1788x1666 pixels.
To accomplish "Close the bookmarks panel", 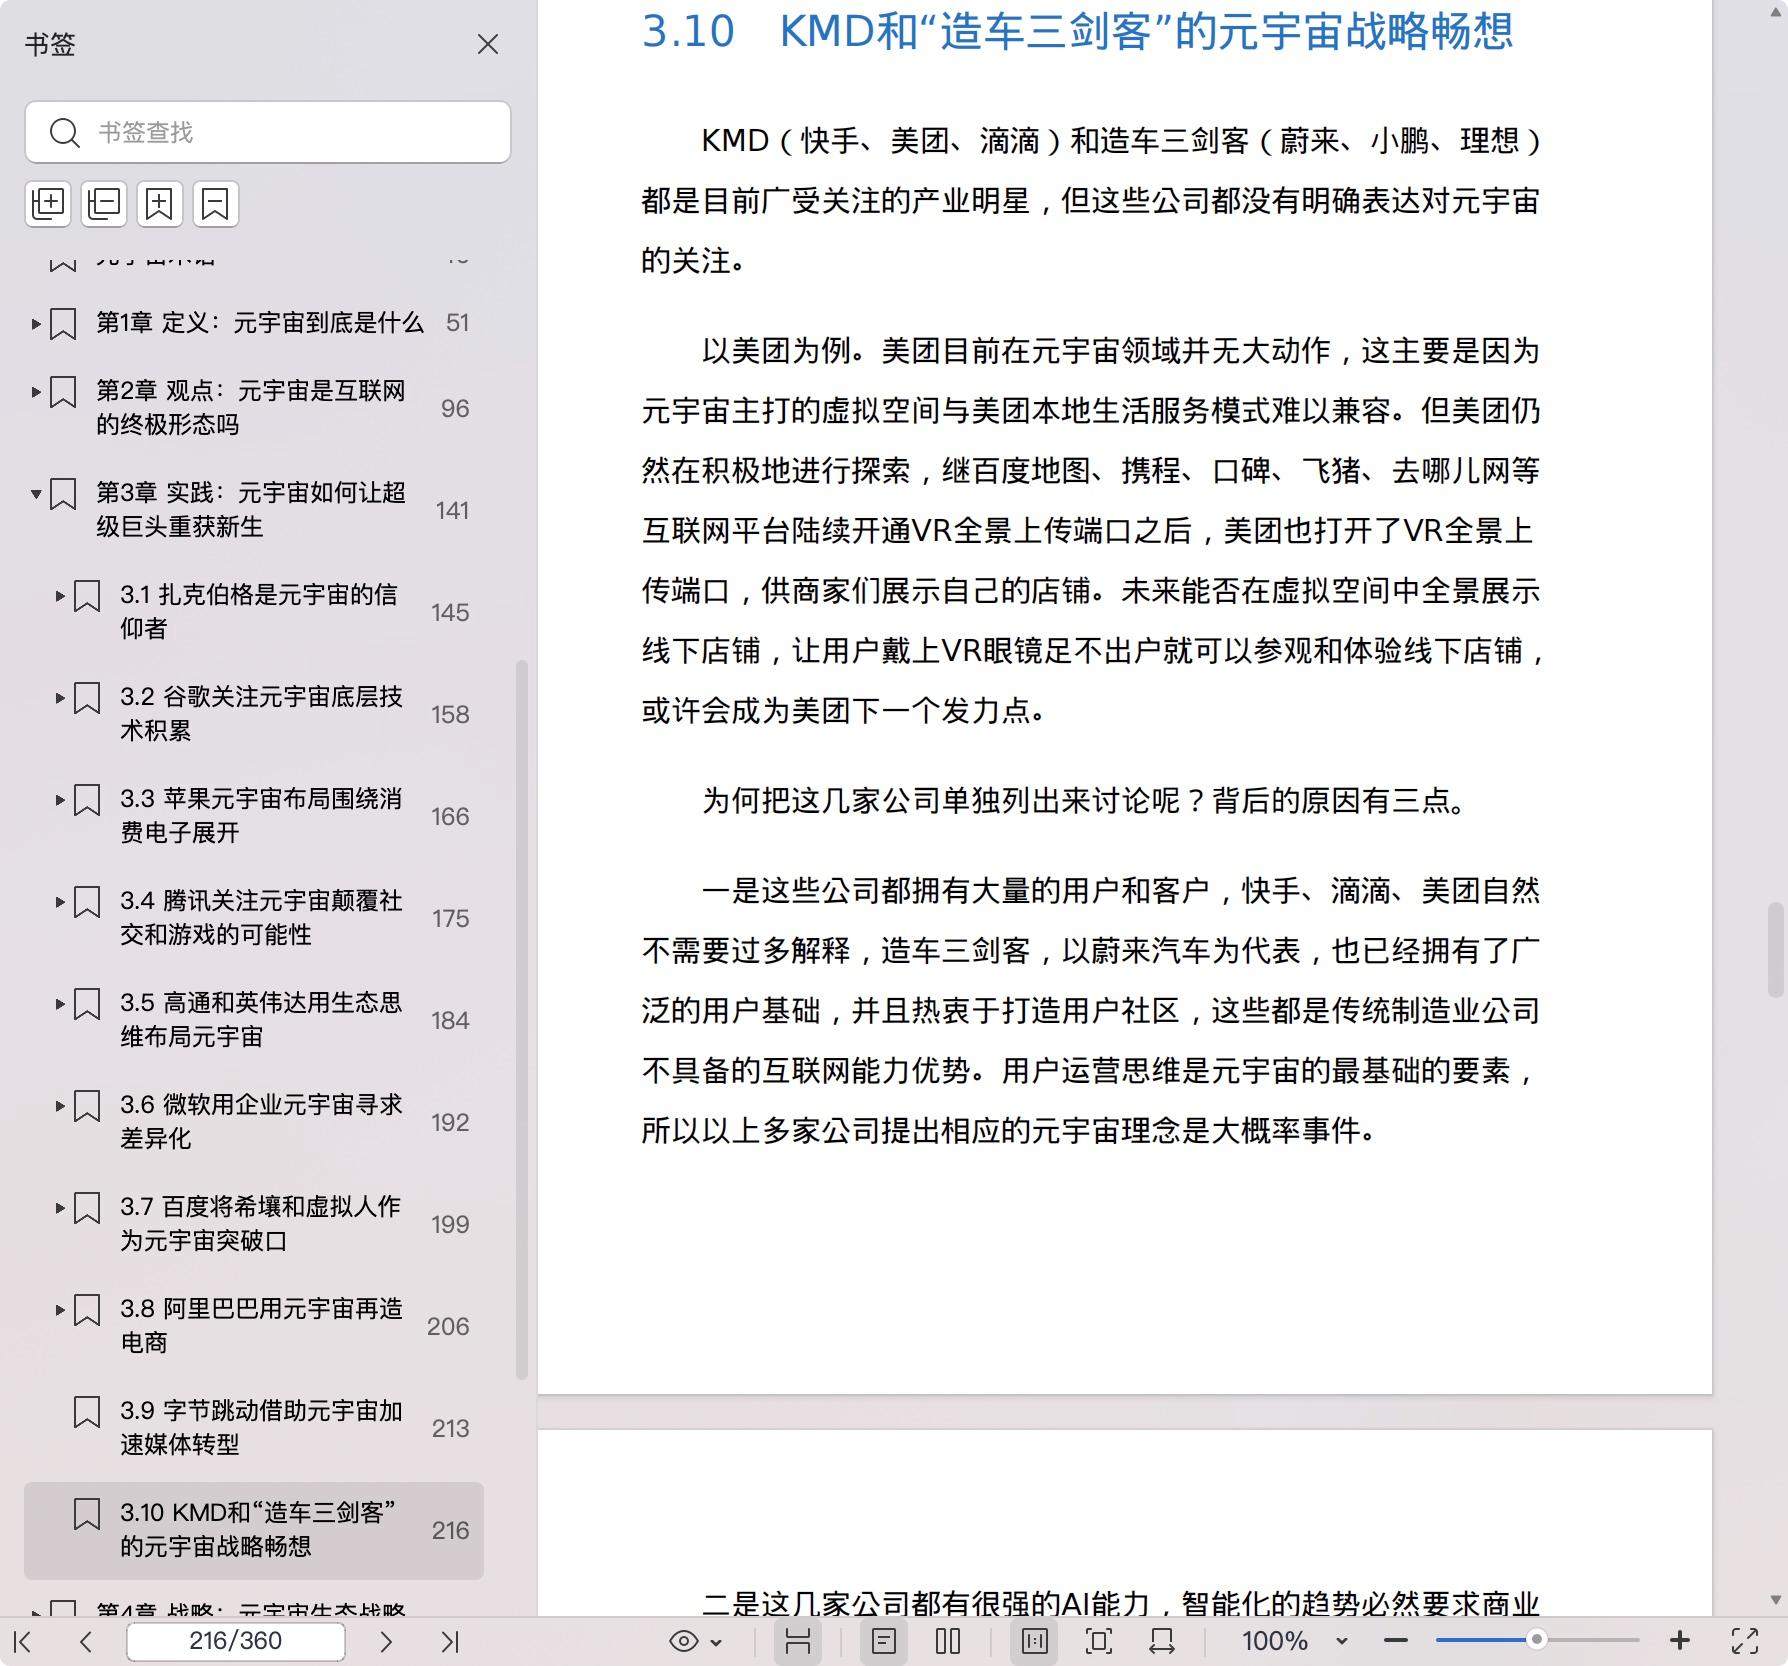I will (x=488, y=44).
